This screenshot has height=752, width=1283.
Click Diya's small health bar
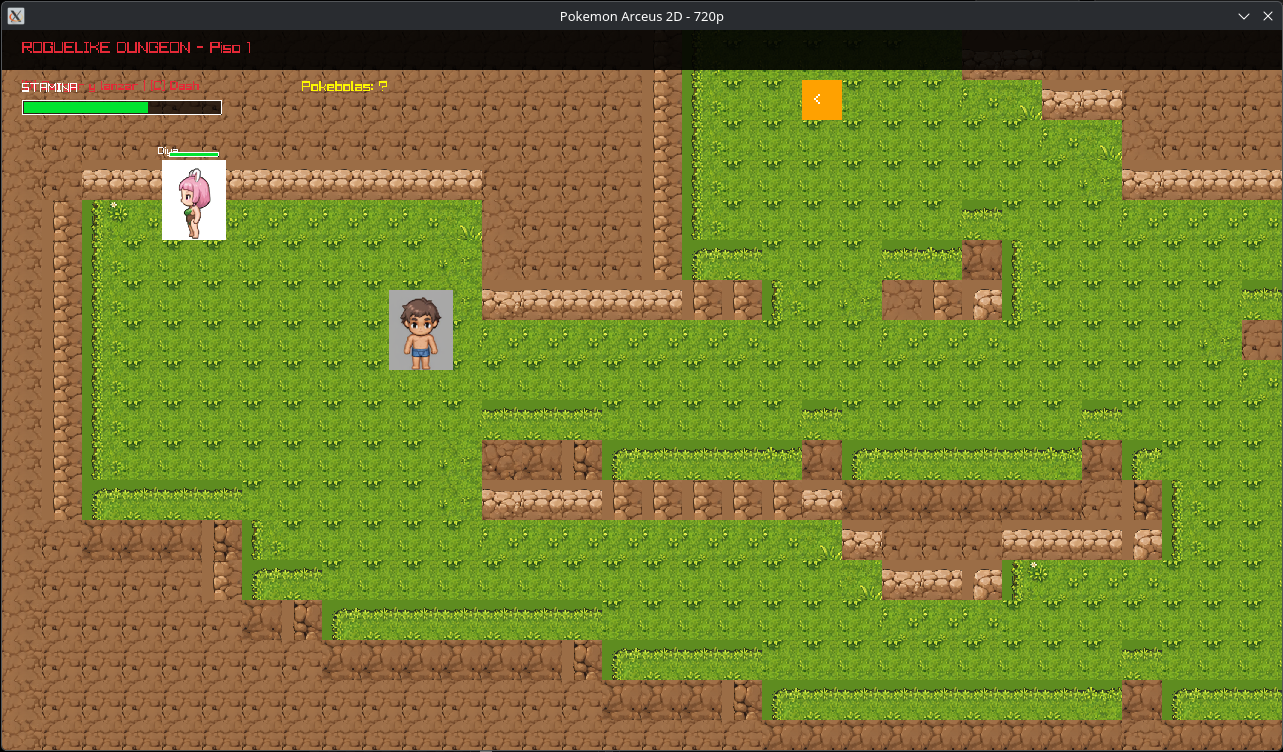pyautogui.click(x=194, y=154)
